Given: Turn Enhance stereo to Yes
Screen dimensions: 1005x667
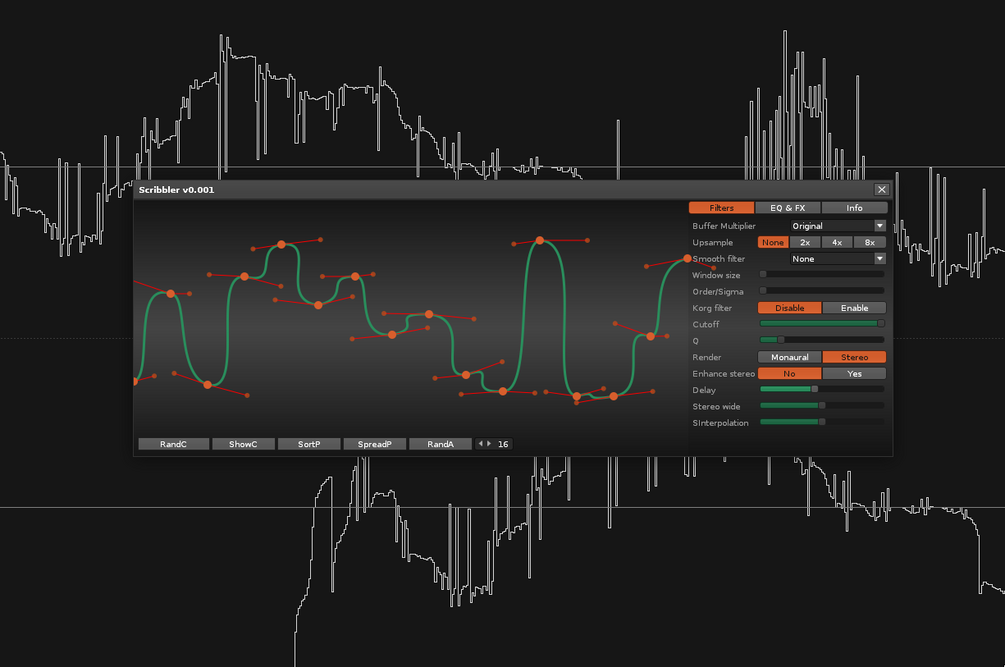Looking at the screenshot, I should coord(854,374).
